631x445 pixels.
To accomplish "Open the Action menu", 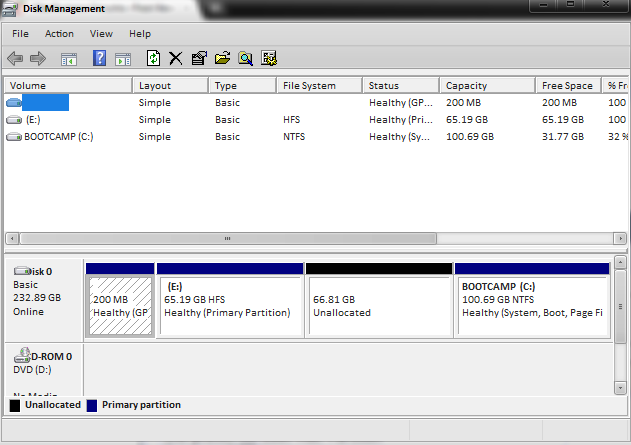I will [59, 34].
